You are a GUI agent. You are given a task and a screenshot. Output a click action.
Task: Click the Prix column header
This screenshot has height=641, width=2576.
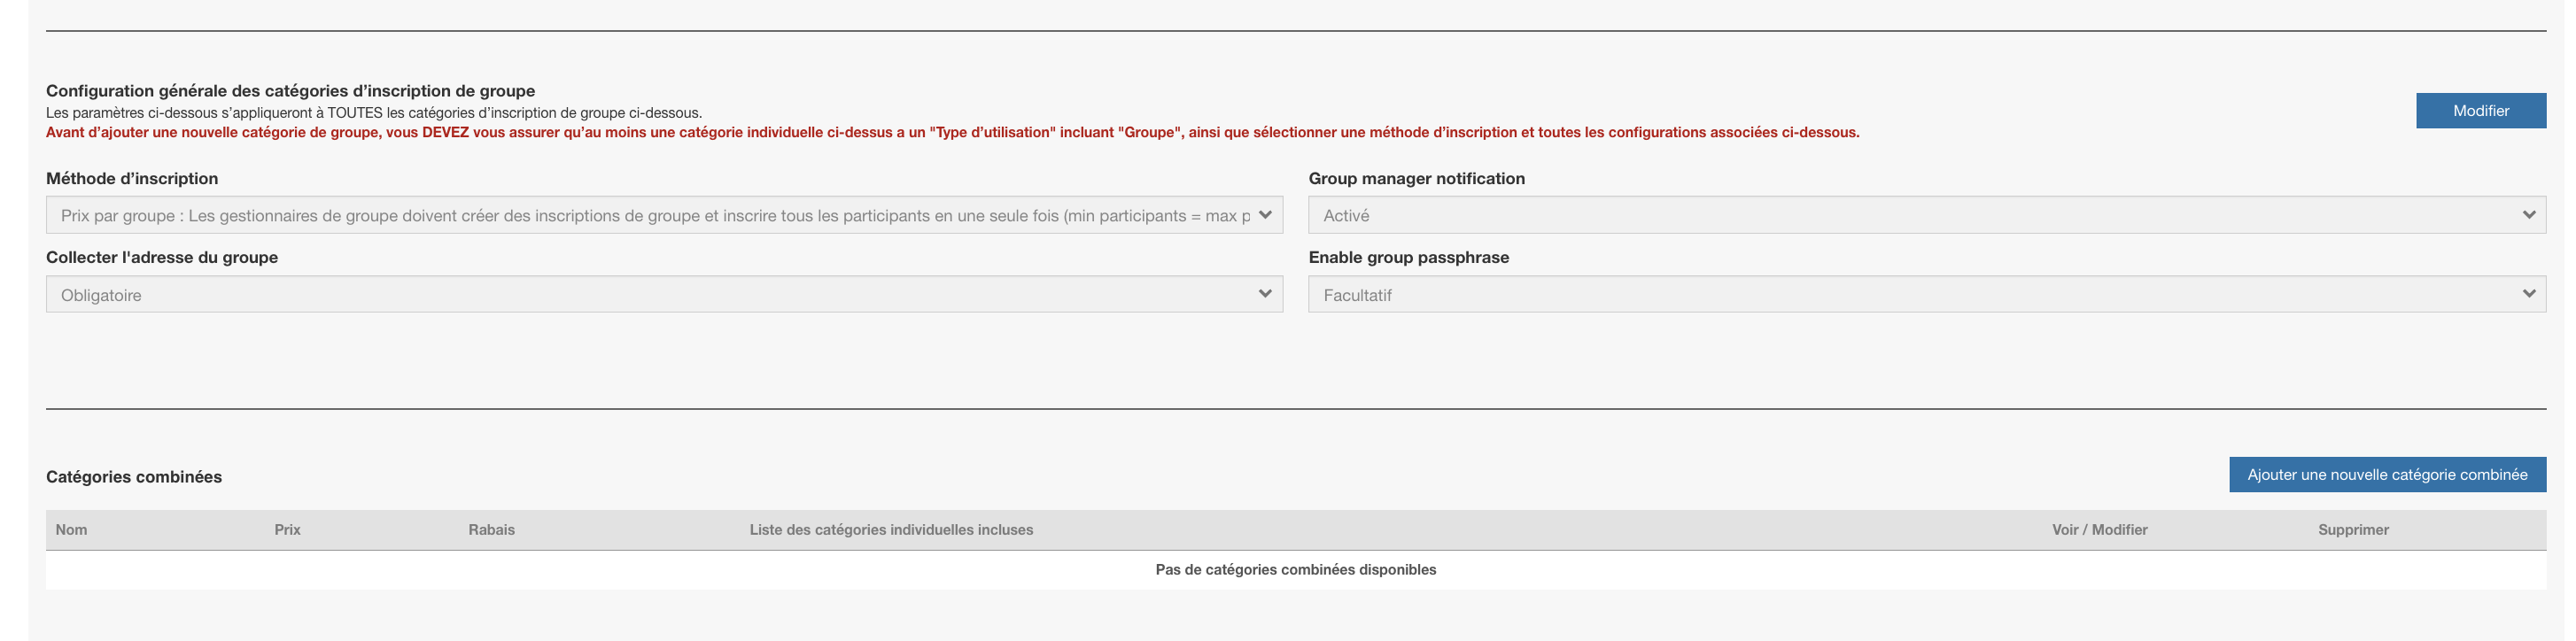[287, 530]
